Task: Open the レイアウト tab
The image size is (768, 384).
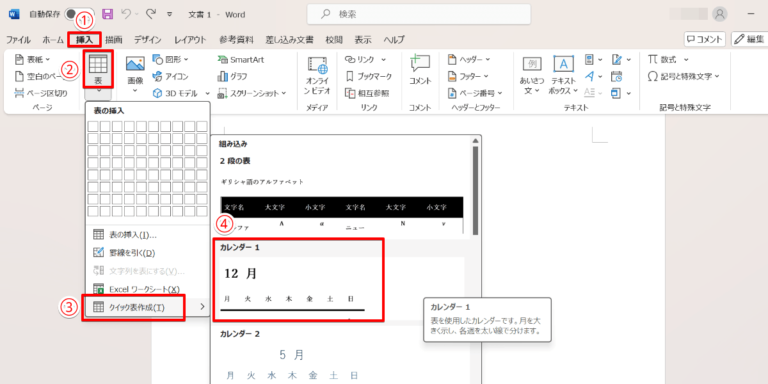Action: point(191,40)
